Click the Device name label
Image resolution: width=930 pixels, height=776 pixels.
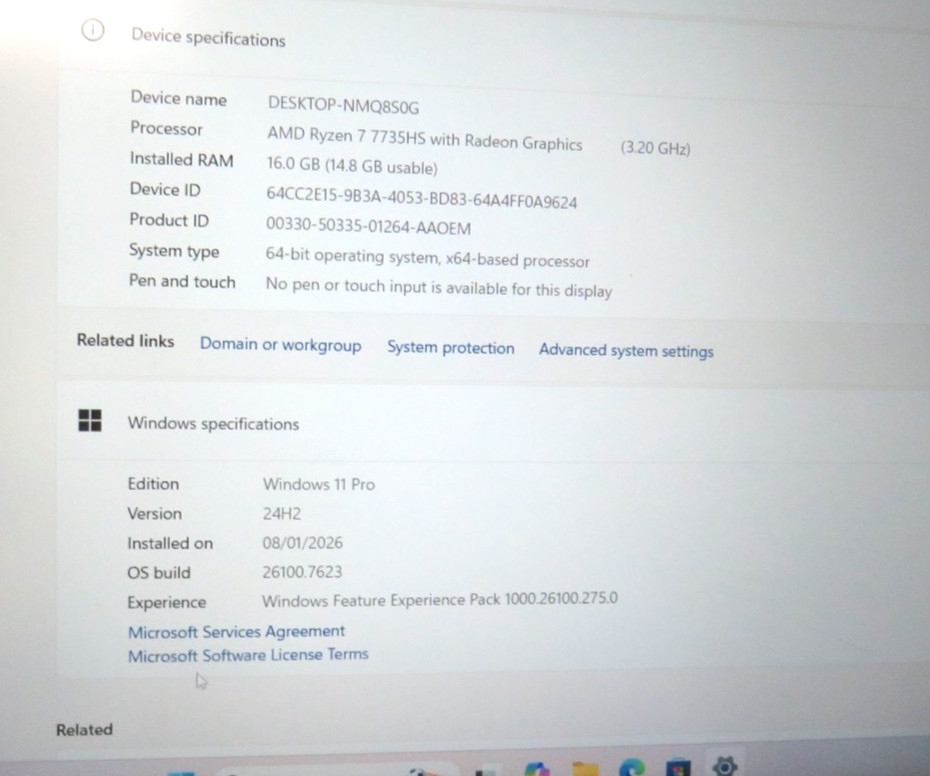[179, 98]
